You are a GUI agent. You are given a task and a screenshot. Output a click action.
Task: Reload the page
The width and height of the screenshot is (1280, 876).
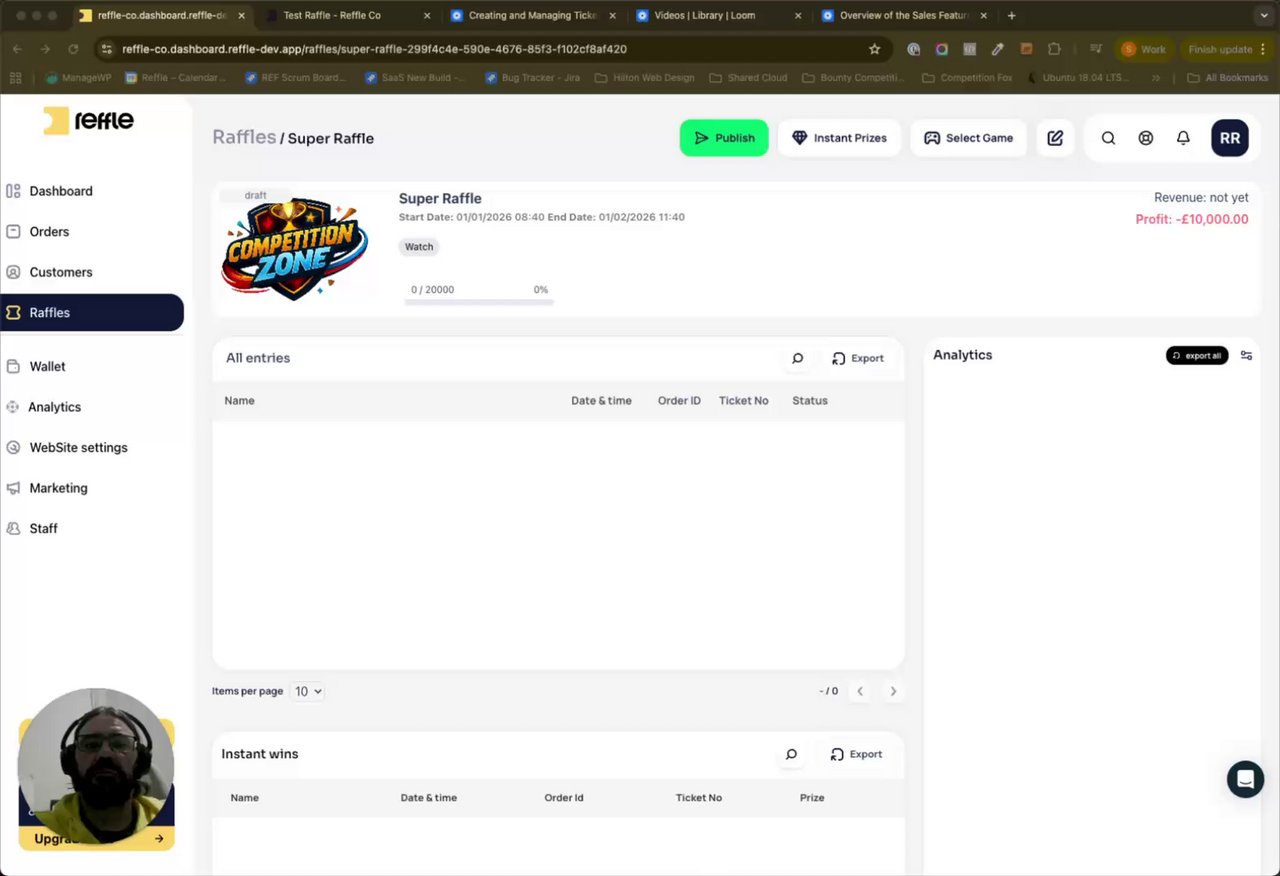pyautogui.click(x=73, y=49)
